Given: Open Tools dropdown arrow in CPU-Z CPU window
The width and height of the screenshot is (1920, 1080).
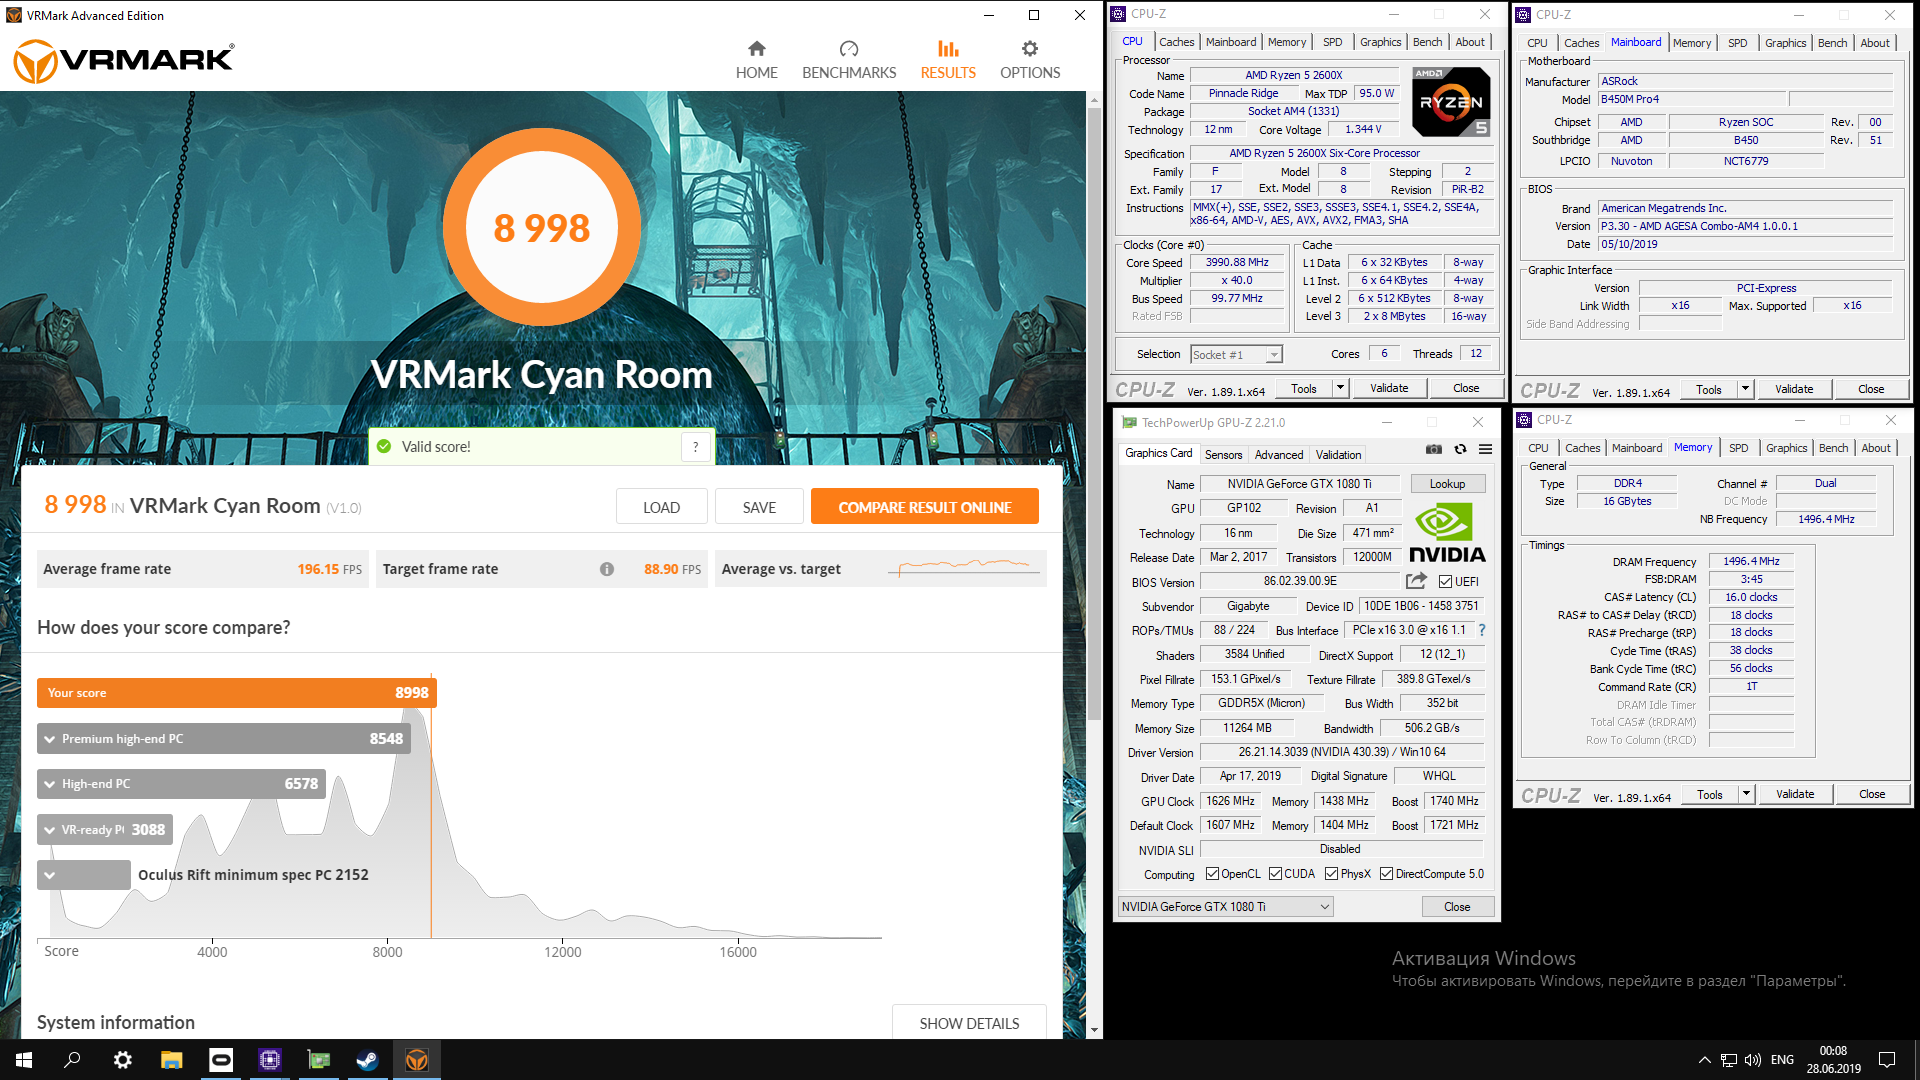Looking at the screenshot, I should click(x=1340, y=388).
